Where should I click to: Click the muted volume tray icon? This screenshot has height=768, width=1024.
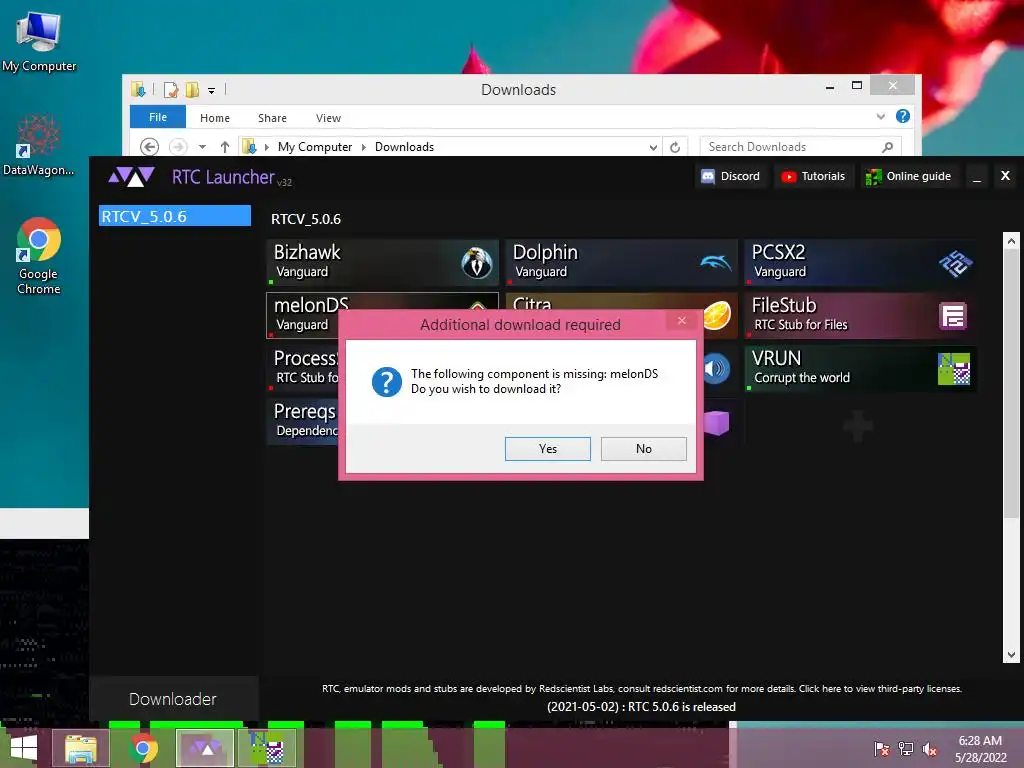pyautogui.click(x=929, y=749)
